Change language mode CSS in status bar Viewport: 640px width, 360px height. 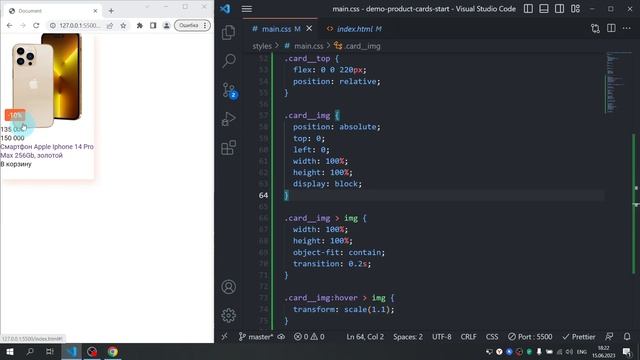492,337
